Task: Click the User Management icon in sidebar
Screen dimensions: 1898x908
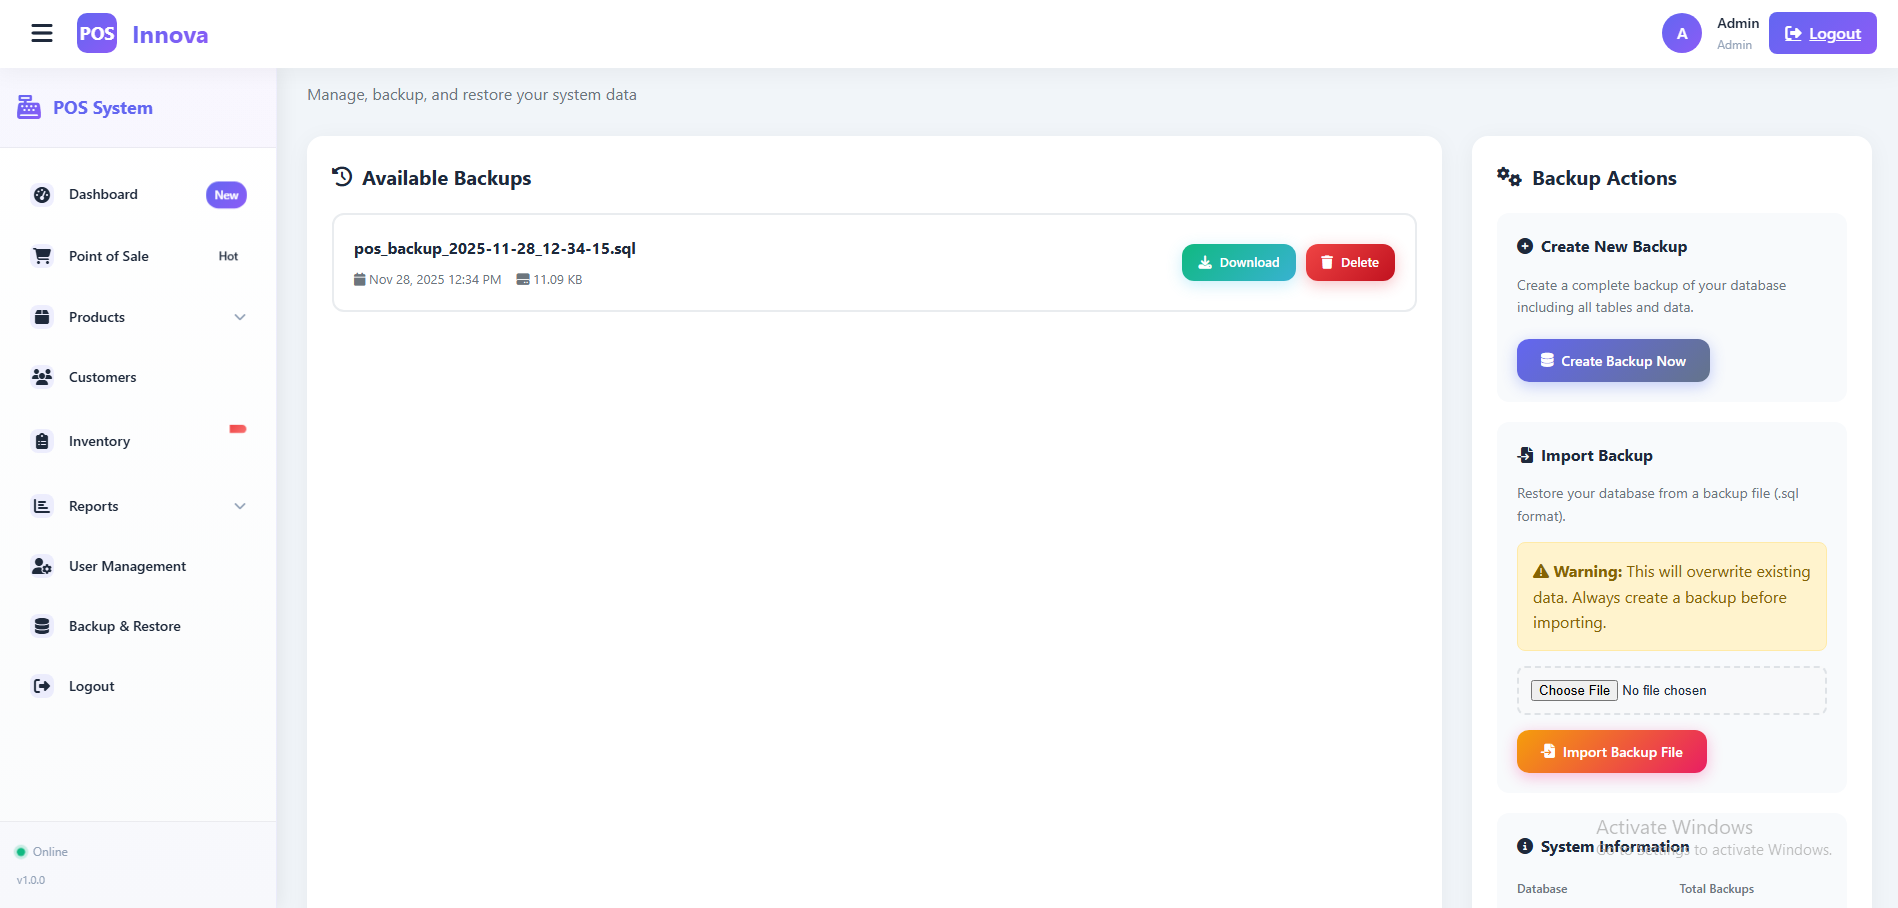Action: (x=42, y=566)
